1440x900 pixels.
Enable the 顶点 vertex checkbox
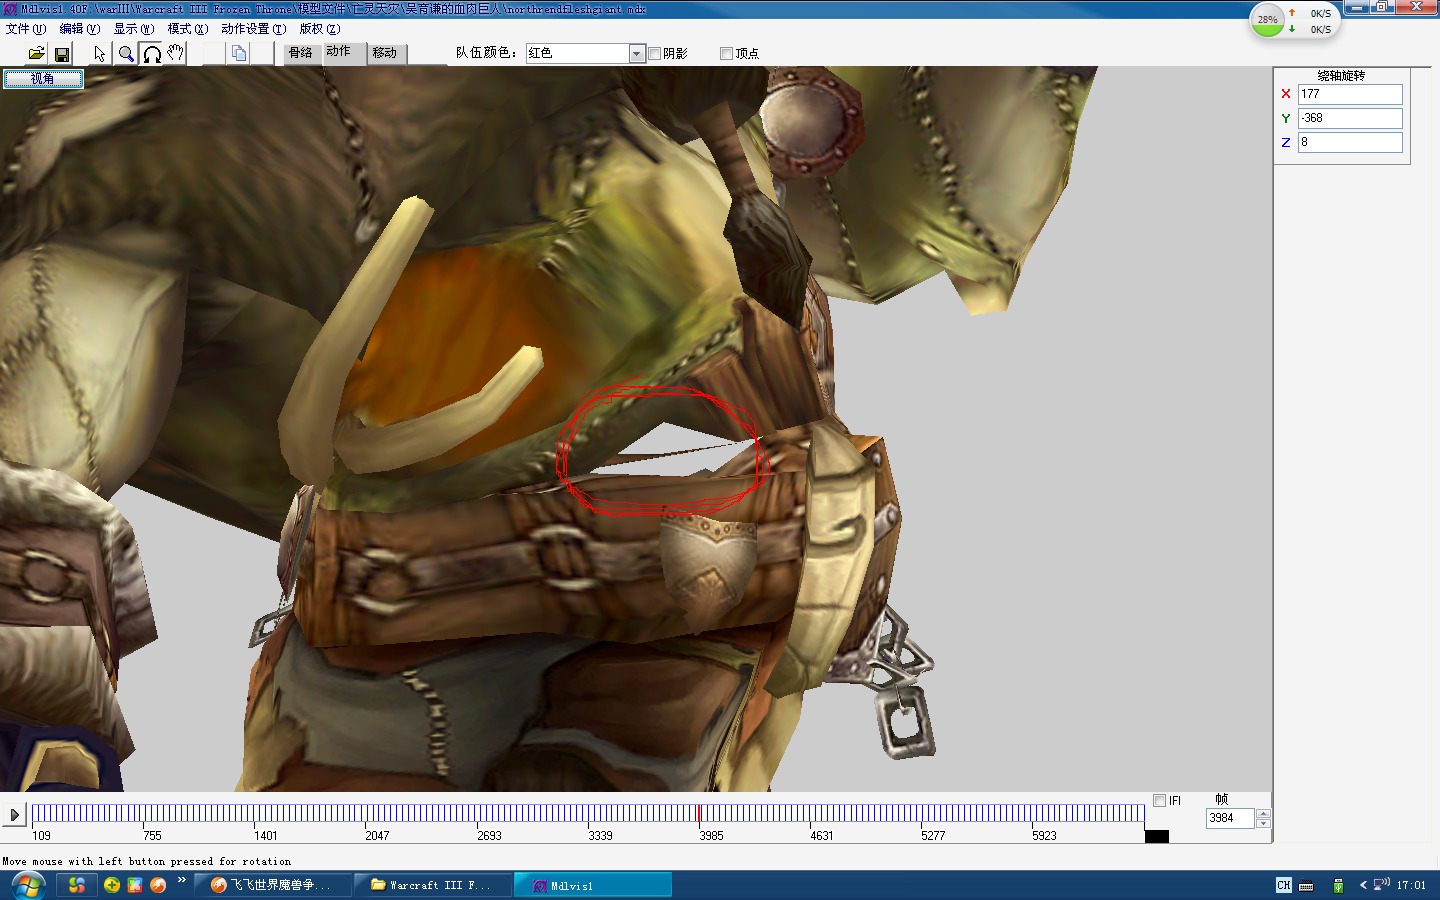[x=727, y=53]
